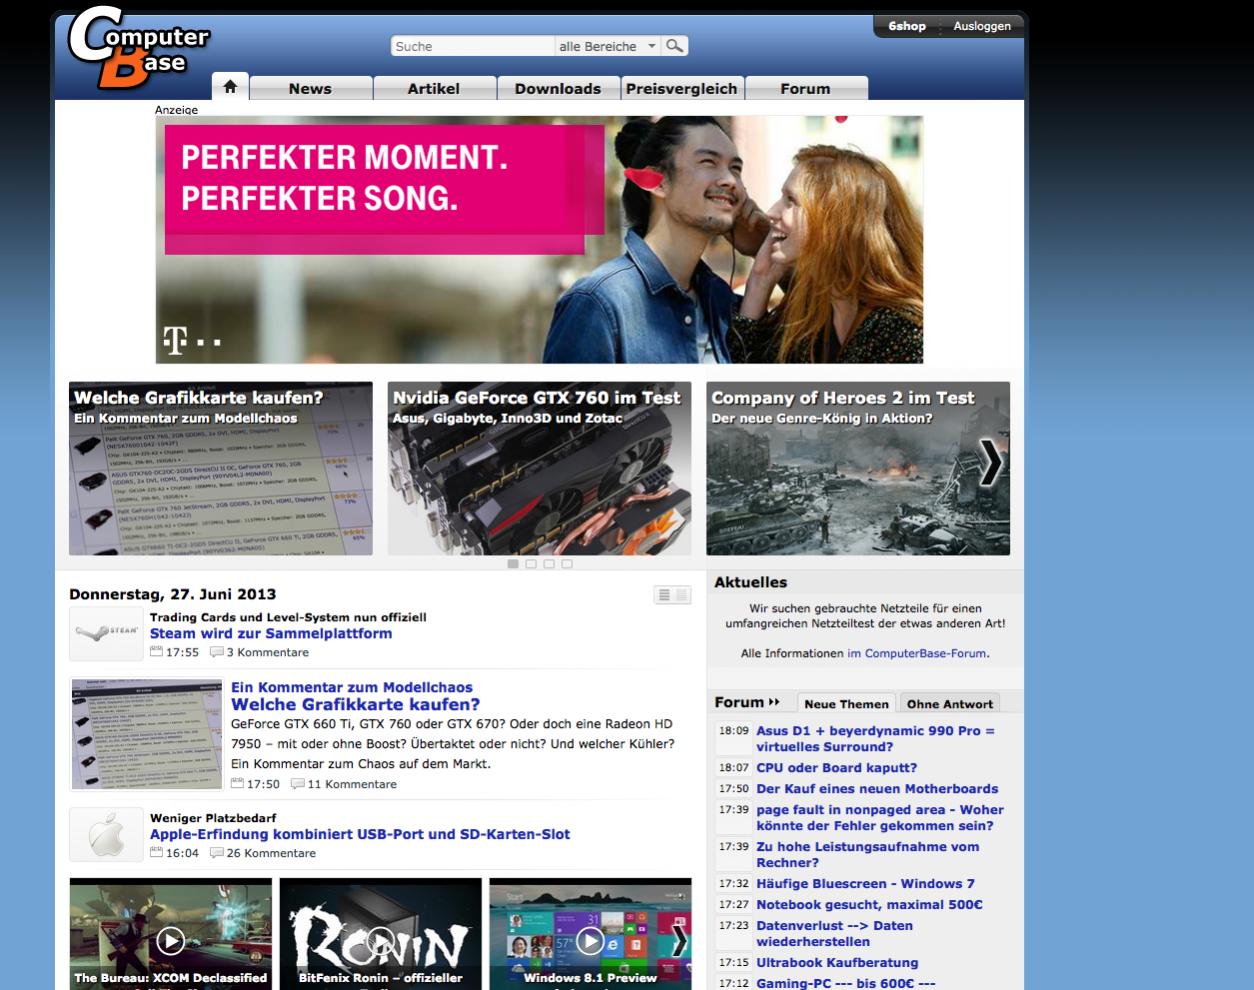Open thread 'Datenverlust --> Daten wiederherstellen'
Viewport: 1254px width, 990px height.
(834, 934)
